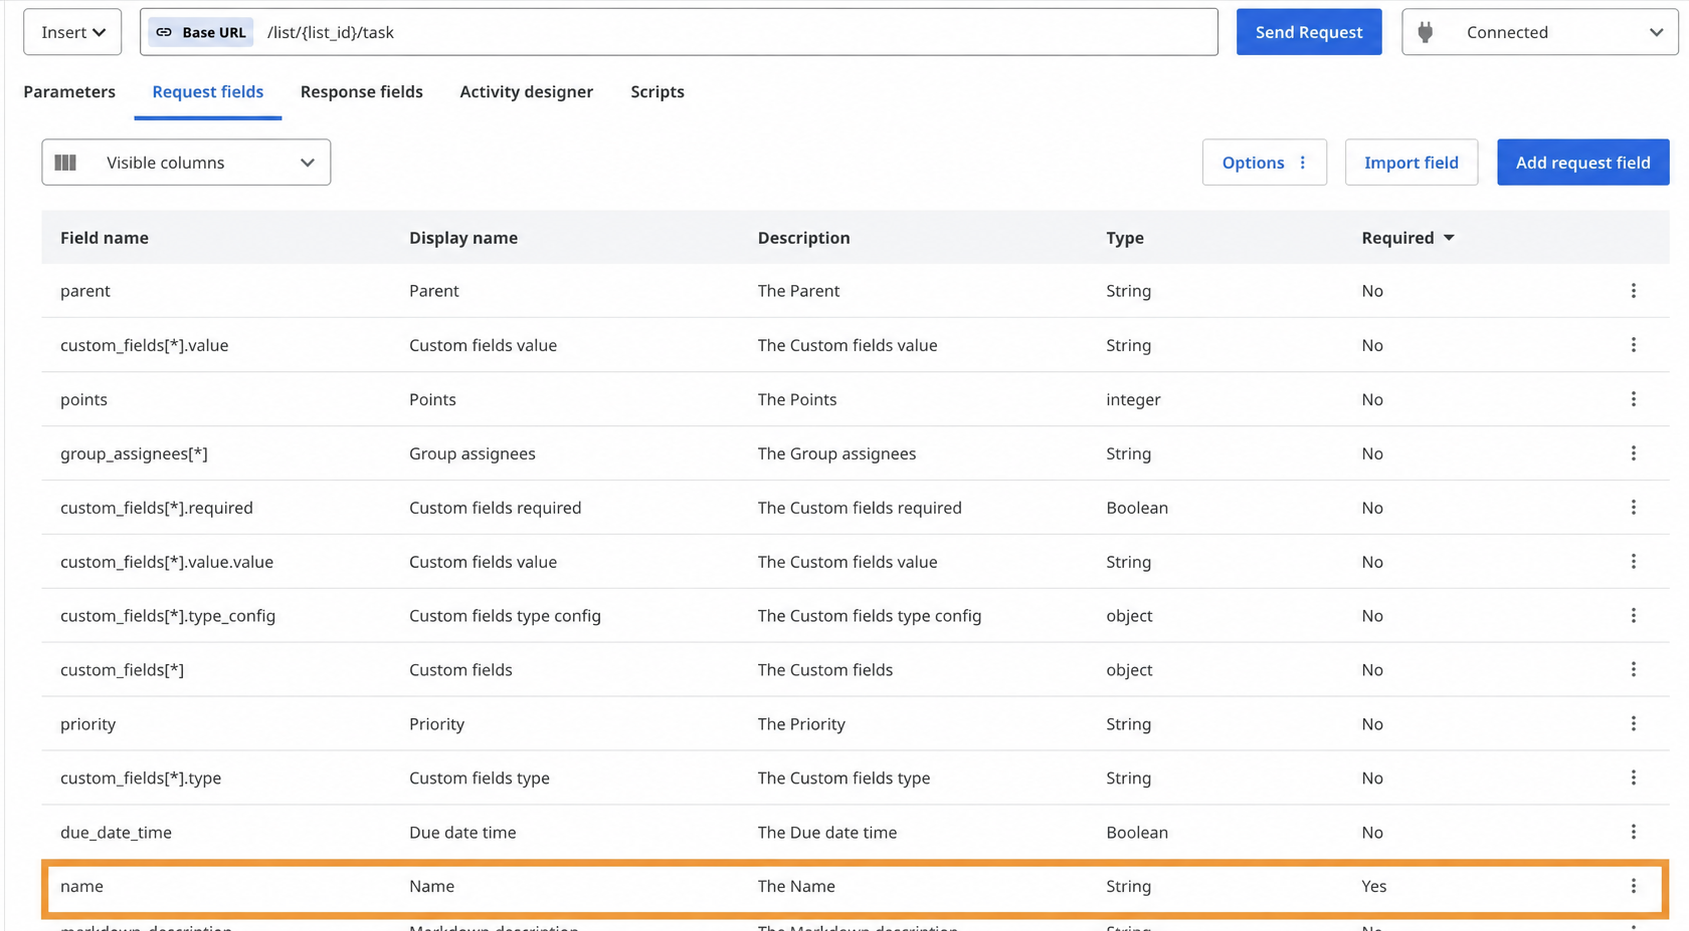Screen dimensions: 1689x931
Task: Select the parent field name cell
Action: tap(85, 291)
